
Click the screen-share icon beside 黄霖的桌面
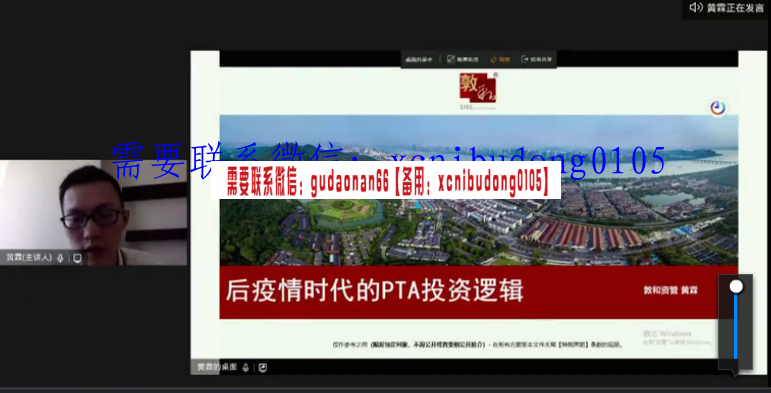pyautogui.click(x=263, y=367)
